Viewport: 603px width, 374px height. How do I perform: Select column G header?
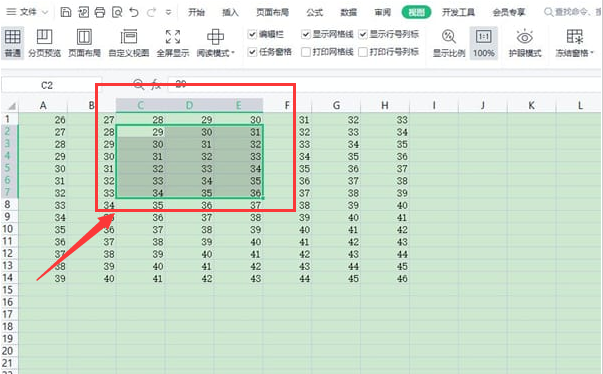(x=336, y=105)
